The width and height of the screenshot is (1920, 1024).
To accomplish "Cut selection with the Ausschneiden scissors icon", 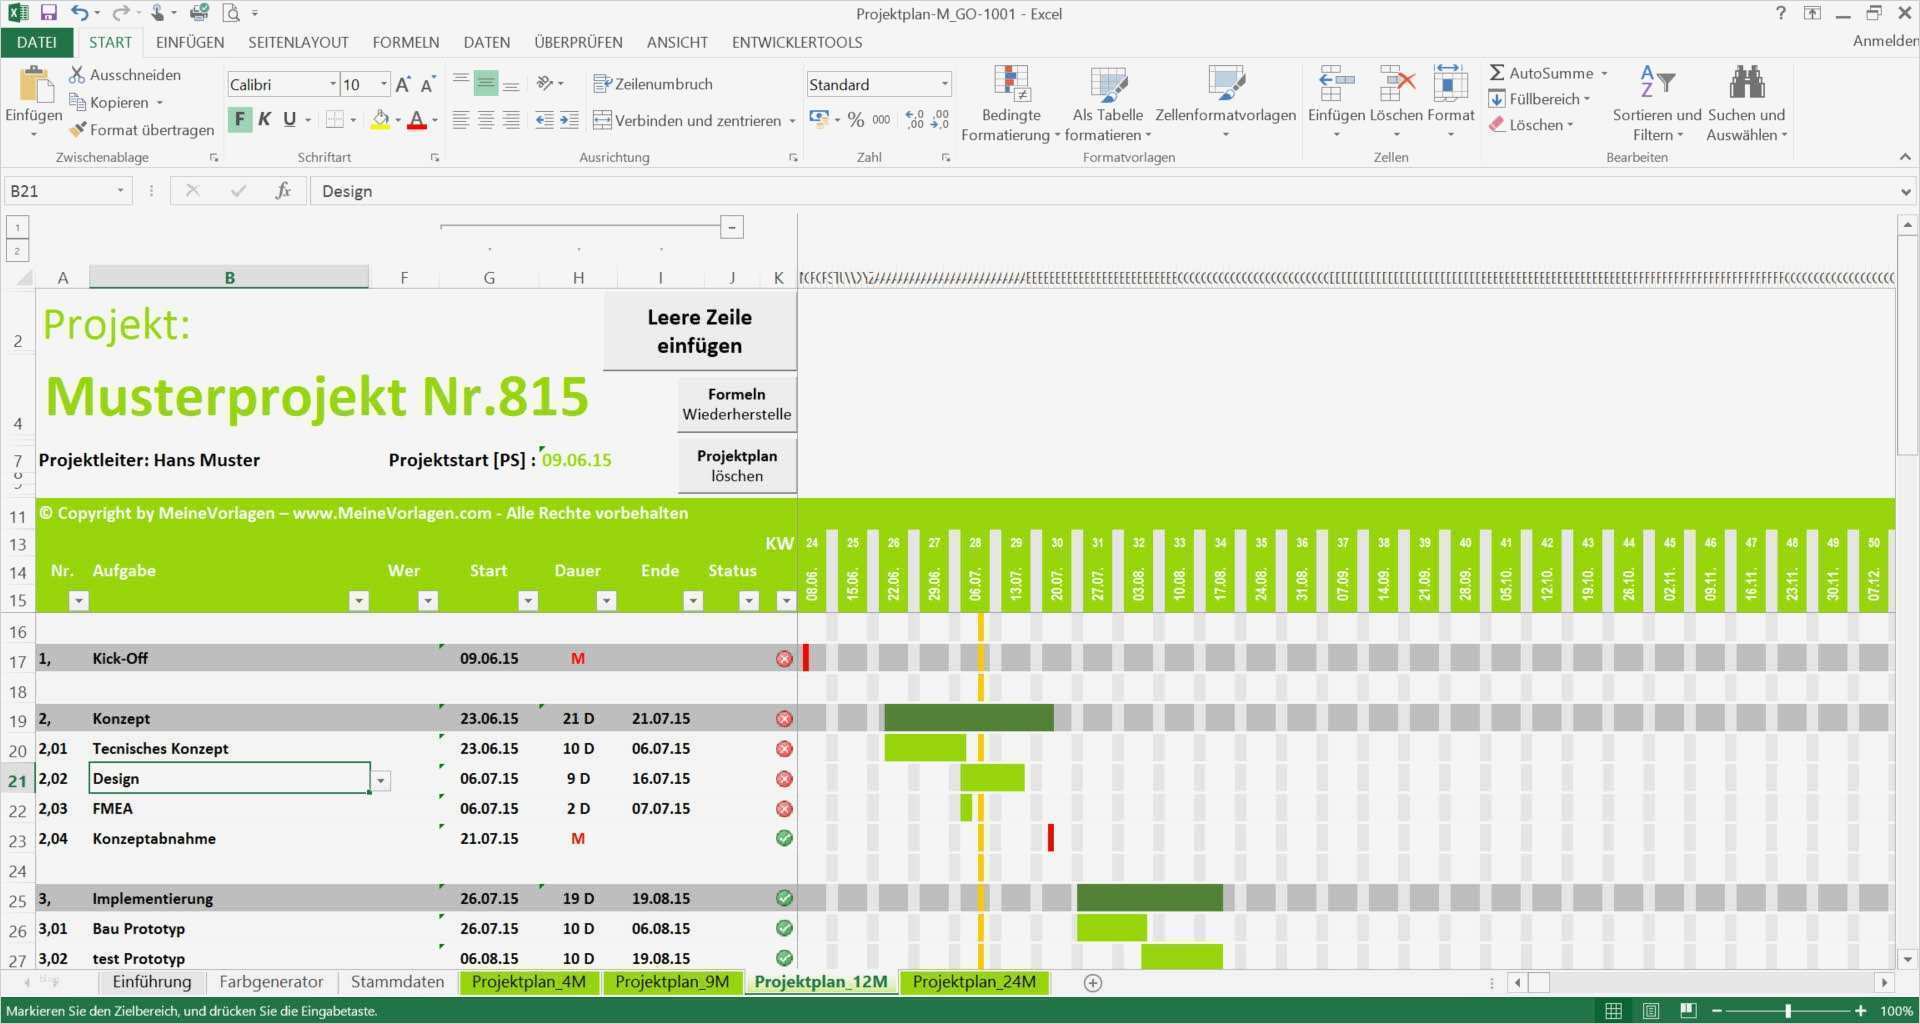I will (x=76, y=74).
